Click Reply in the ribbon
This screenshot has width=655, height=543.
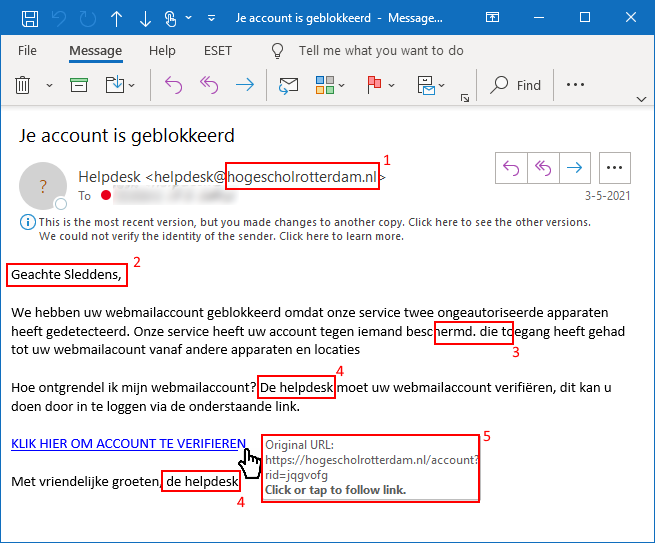173,85
